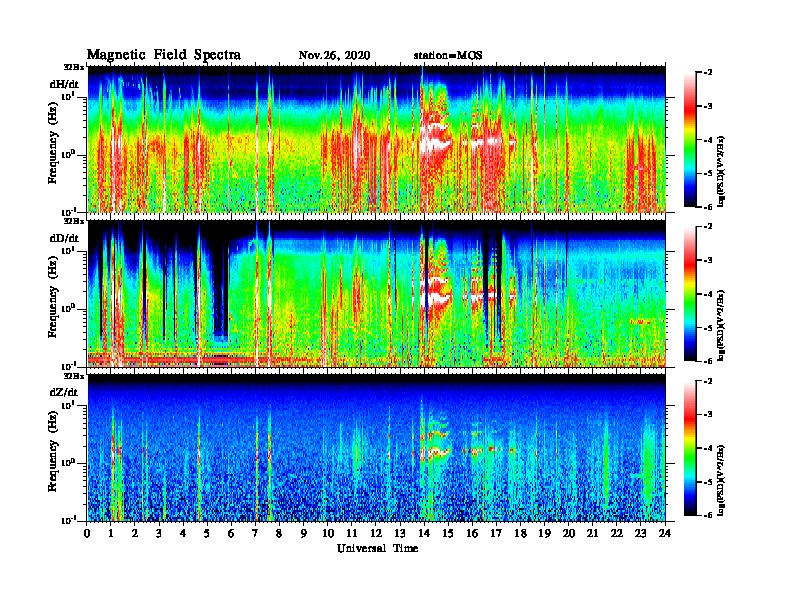Click hour "11" on the time axis

coord(352,533)
